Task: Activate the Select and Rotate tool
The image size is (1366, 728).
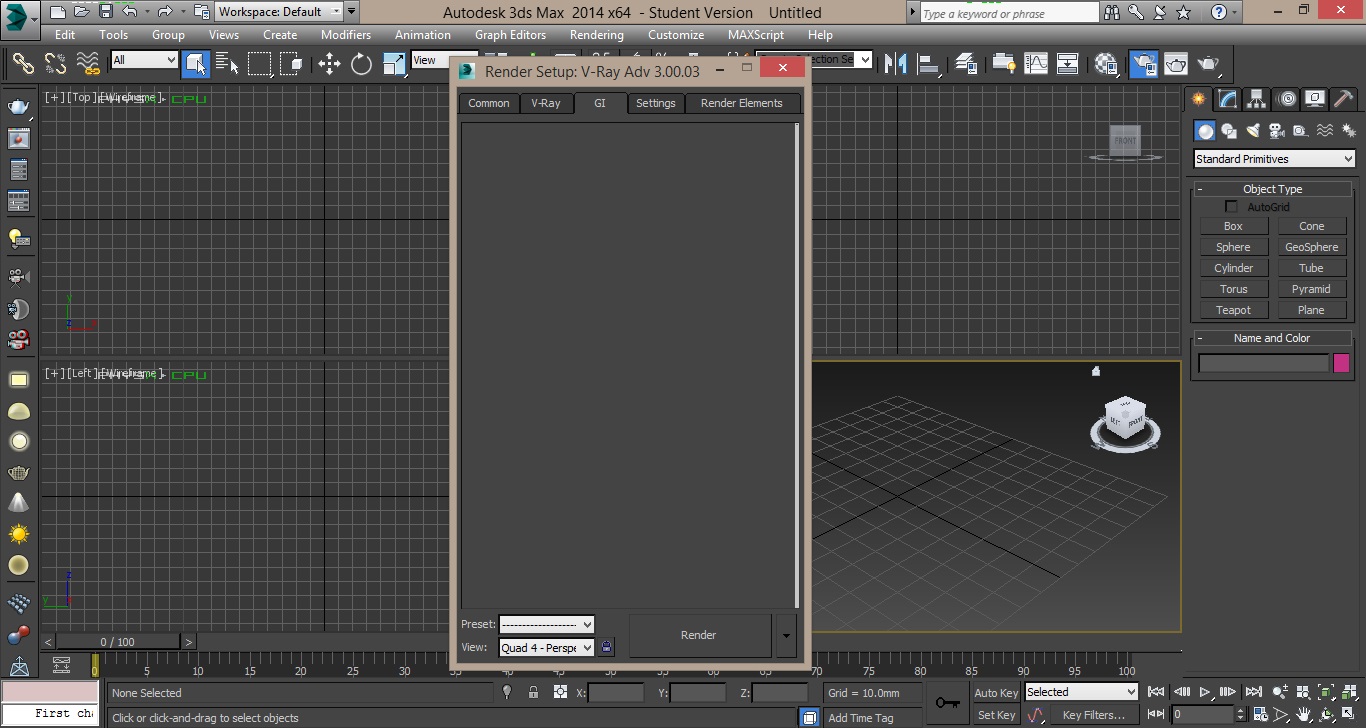Action: pos(361,64)
